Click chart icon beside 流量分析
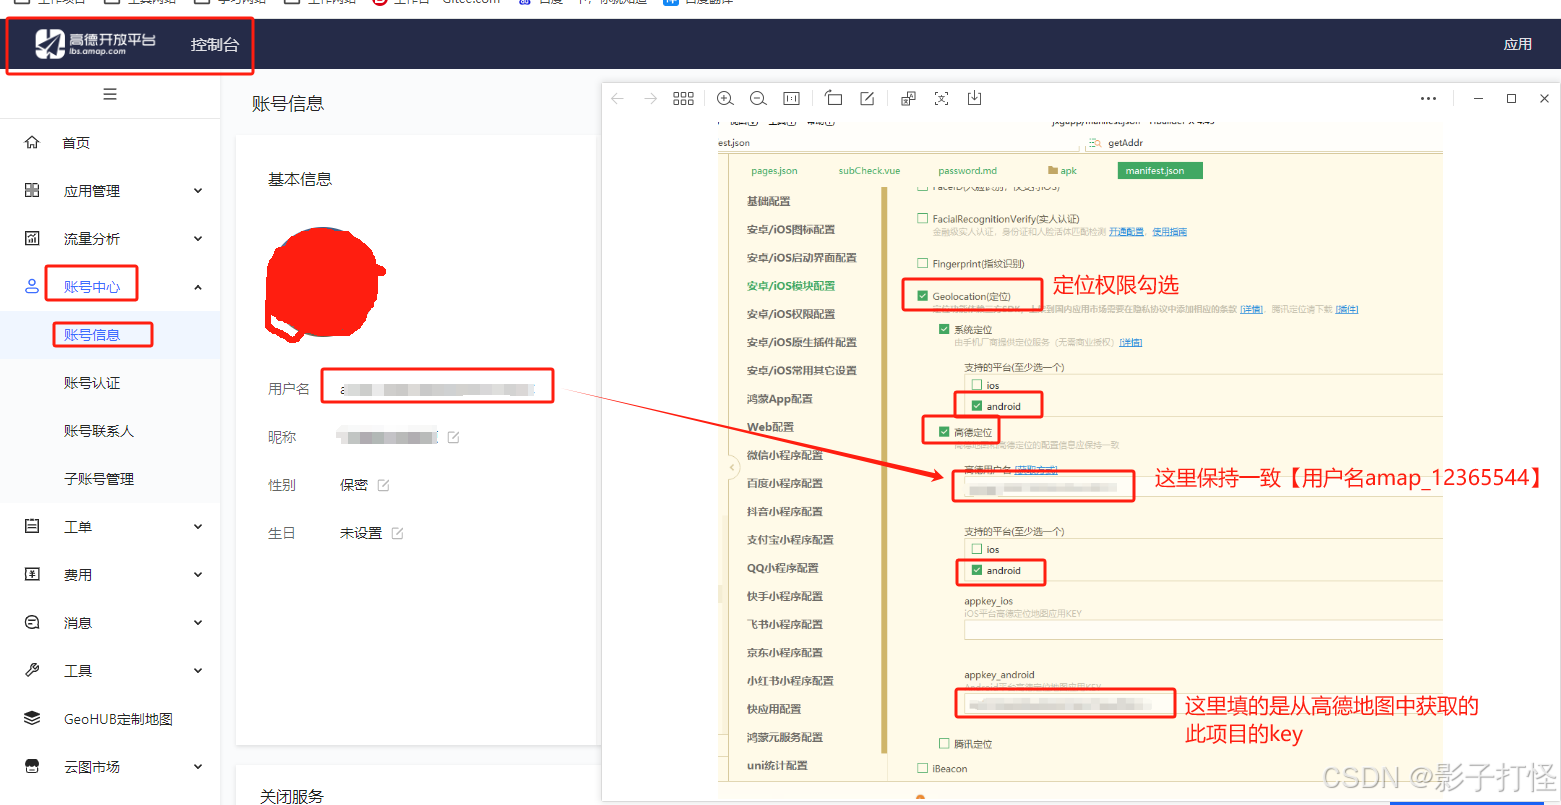Viewport: 1561px width, 805px height. point(32,239)
